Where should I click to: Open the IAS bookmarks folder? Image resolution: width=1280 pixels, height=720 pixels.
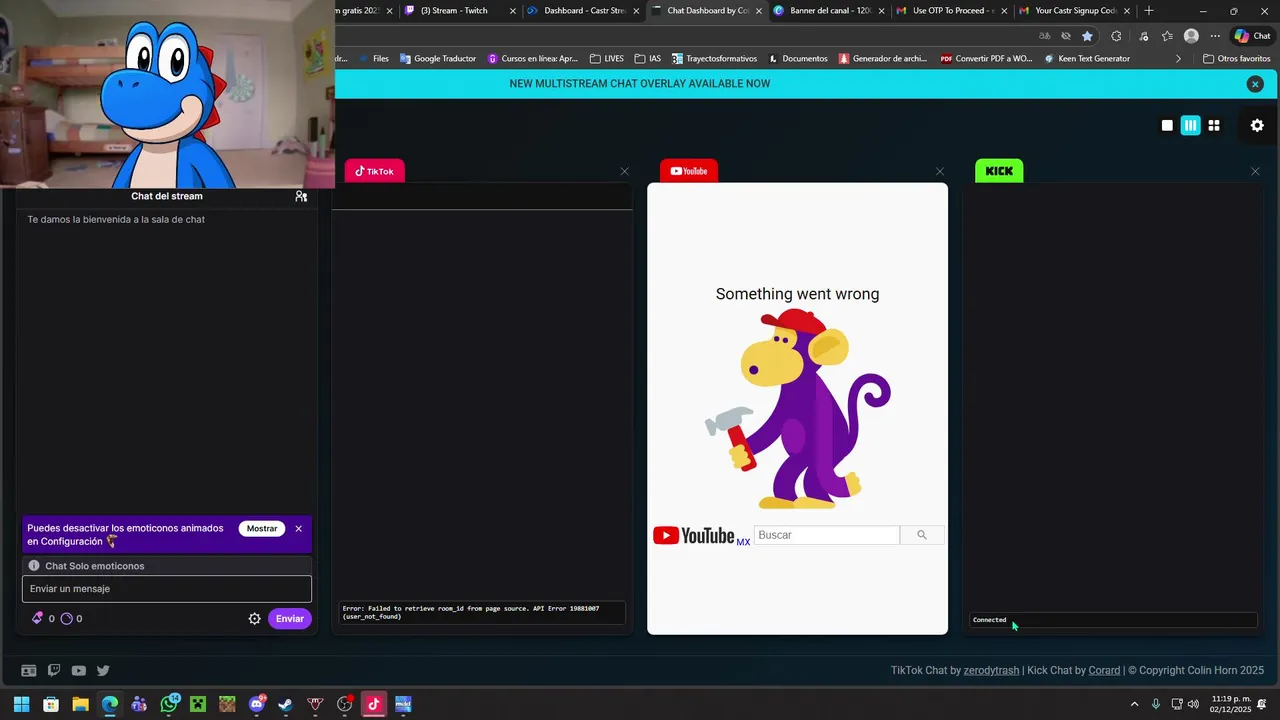pos(647,59)
